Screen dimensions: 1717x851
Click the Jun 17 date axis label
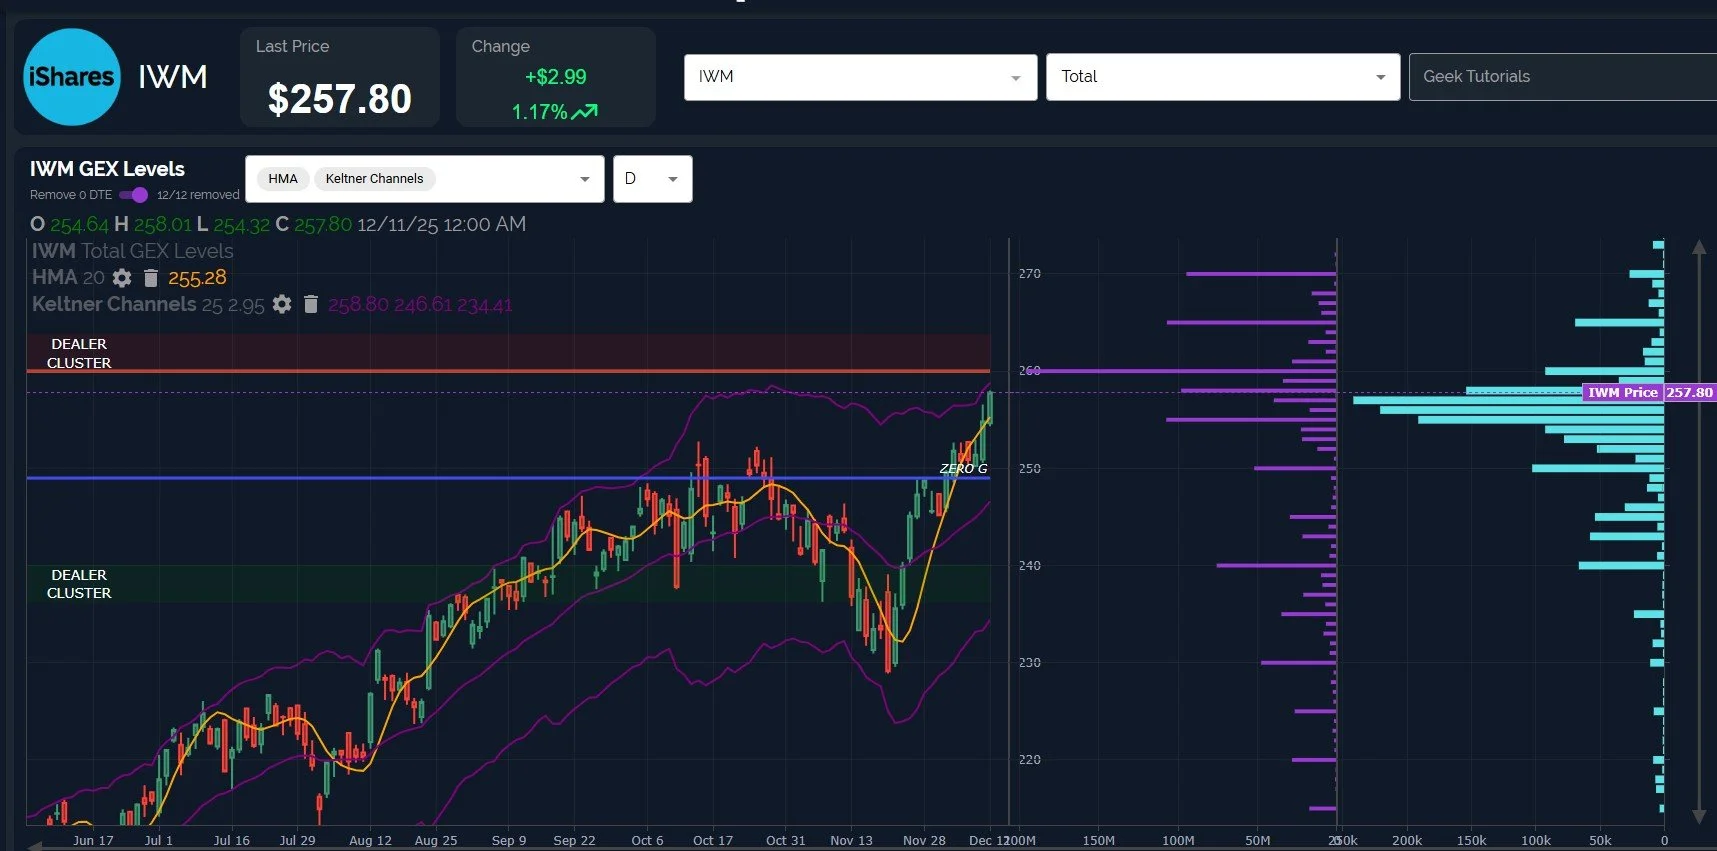coord(93,840)
